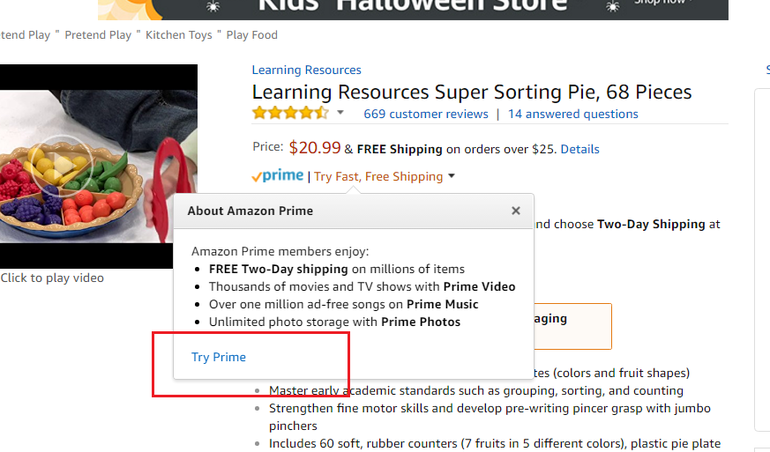This screenshot has width=770, height=452.
Task: Click the Prime logo beside the price
Action: pos(277,176)
